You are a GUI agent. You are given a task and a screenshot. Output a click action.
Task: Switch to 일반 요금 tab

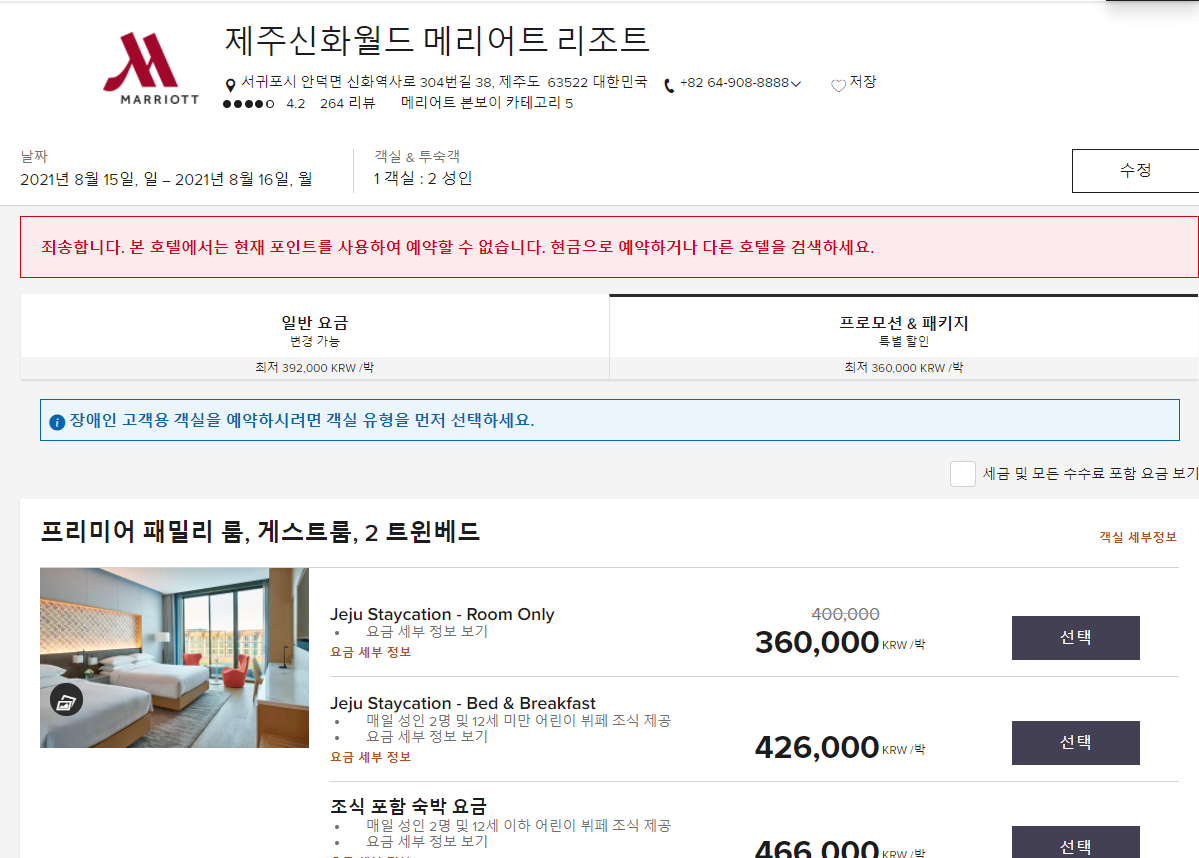[x=314, y=337]
